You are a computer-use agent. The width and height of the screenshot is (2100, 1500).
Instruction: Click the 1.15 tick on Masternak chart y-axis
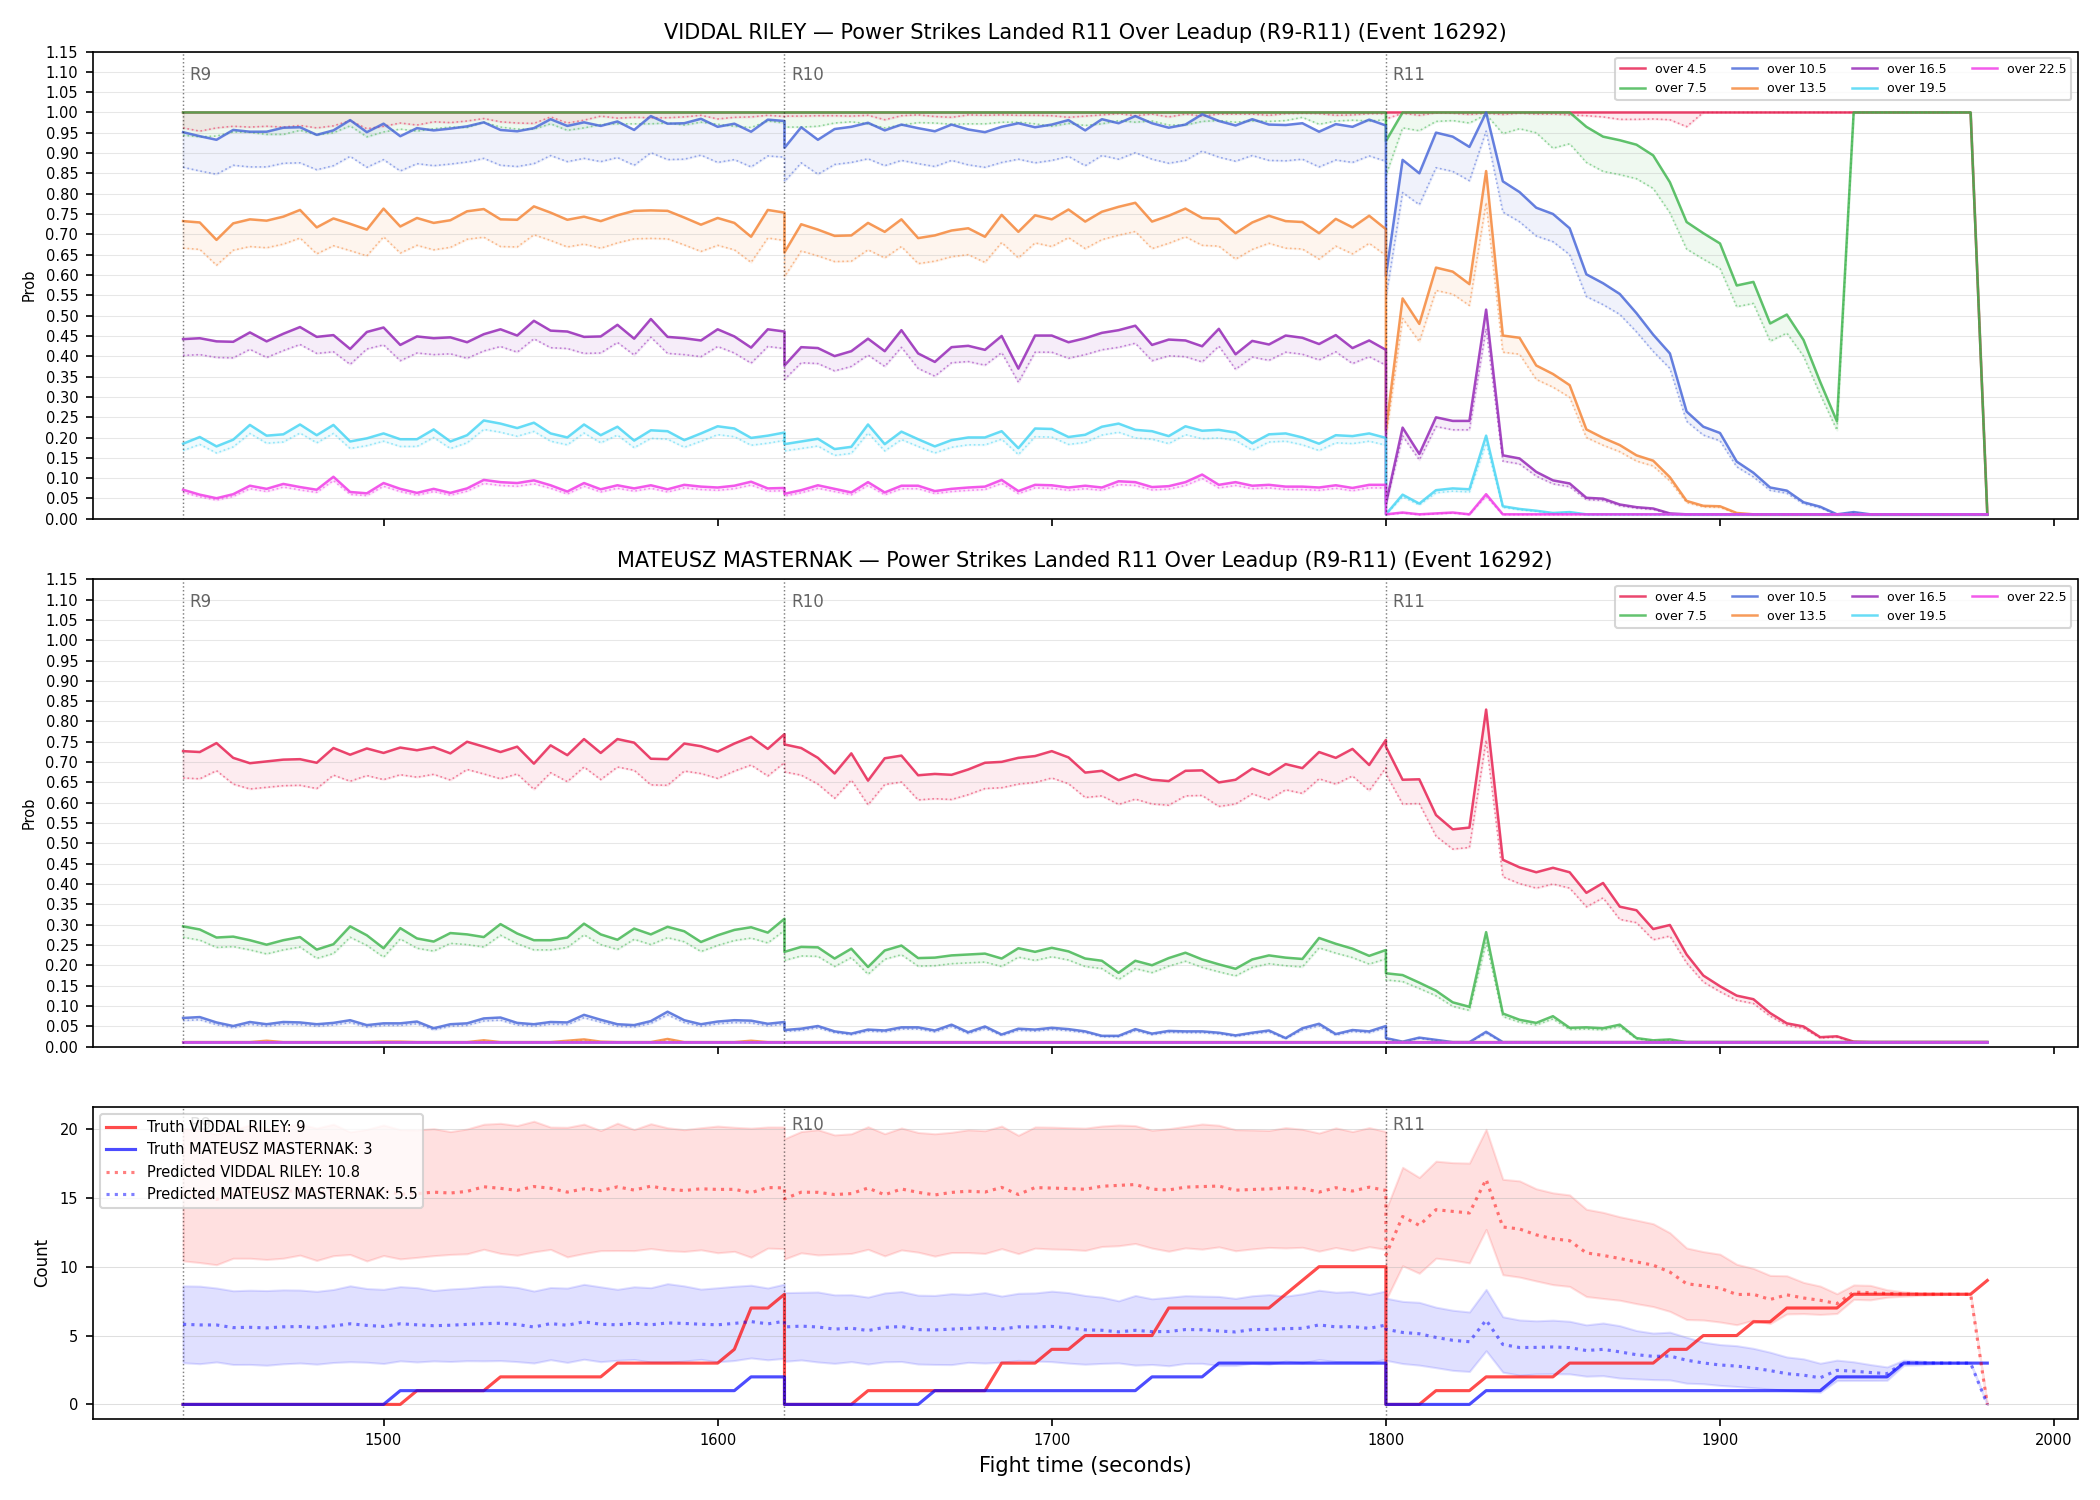pyautogui.click(x=62, y=580)
